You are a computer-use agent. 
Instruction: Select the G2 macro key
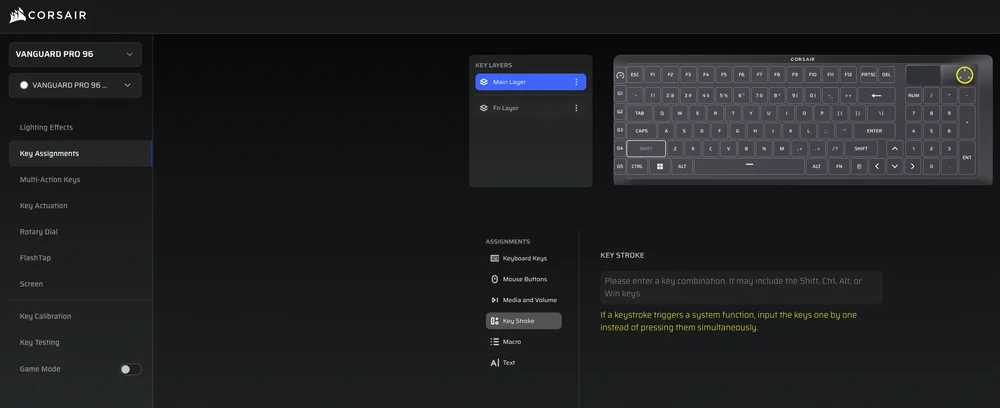pos(620,111)
